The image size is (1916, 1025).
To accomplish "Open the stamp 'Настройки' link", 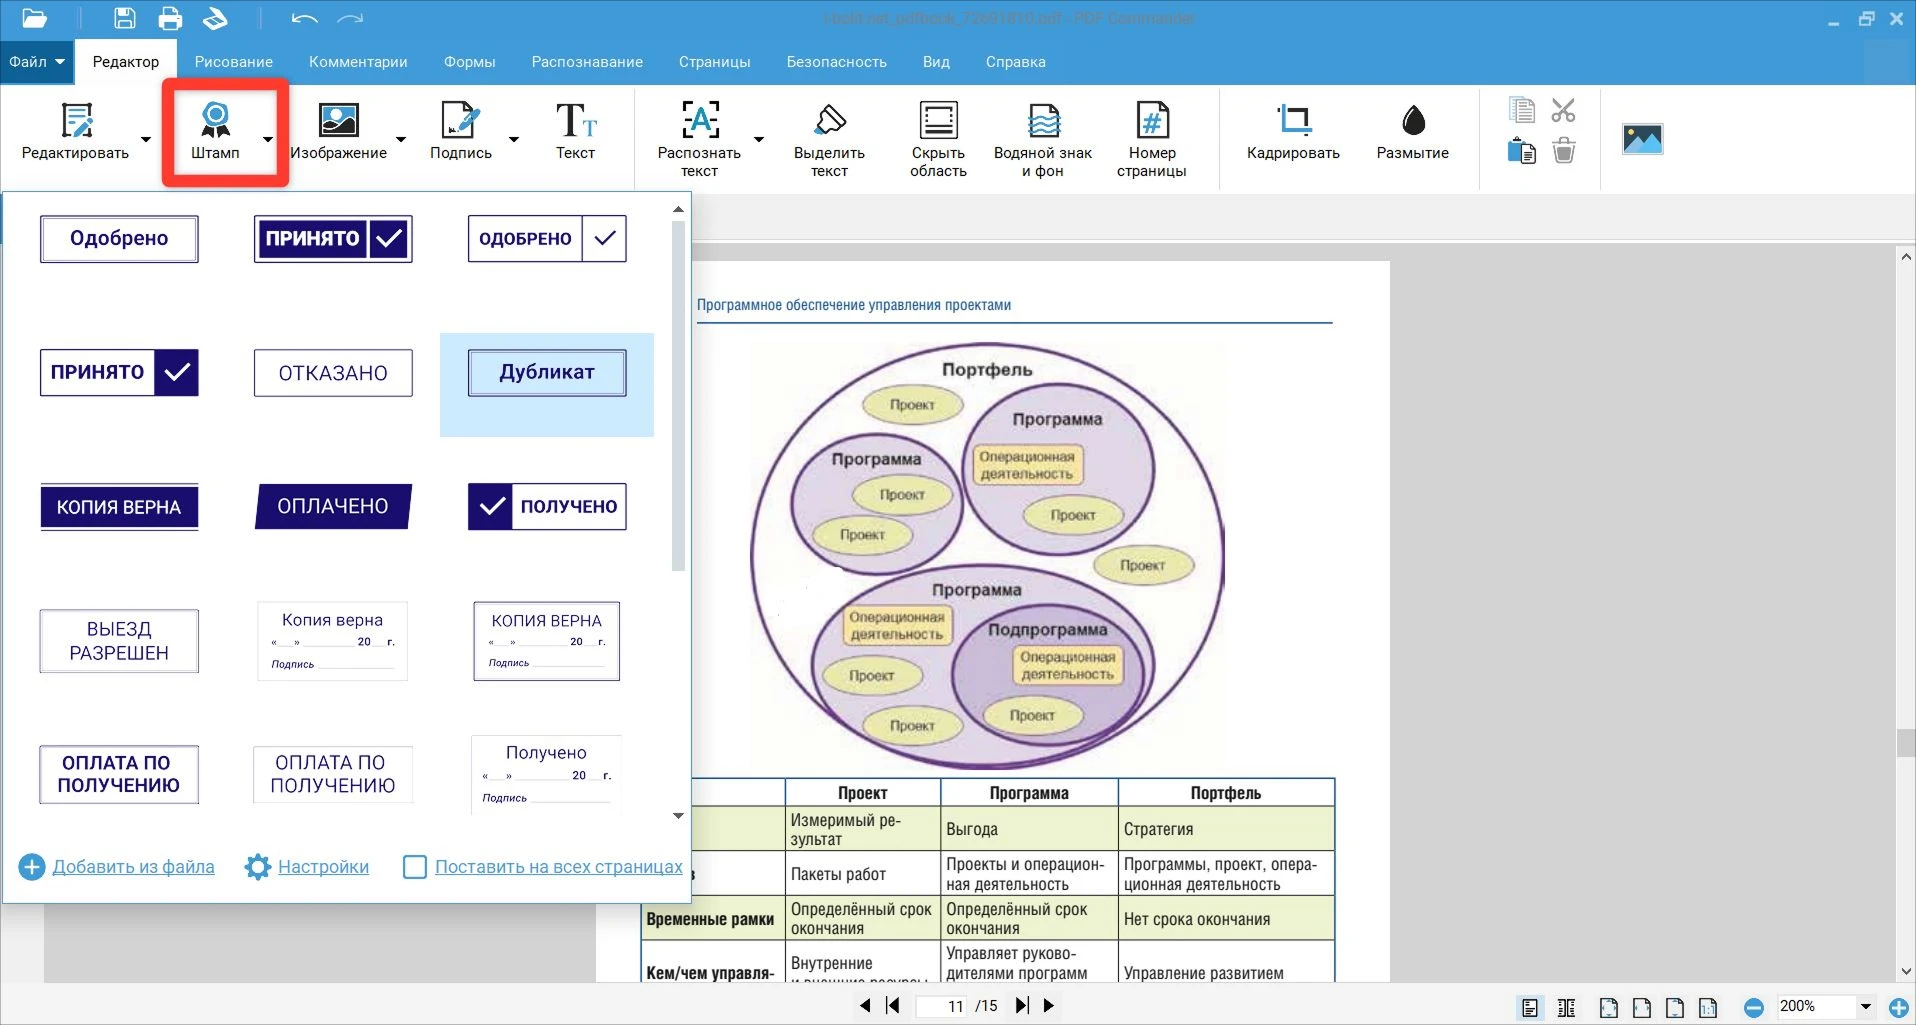I will point(323,867).
